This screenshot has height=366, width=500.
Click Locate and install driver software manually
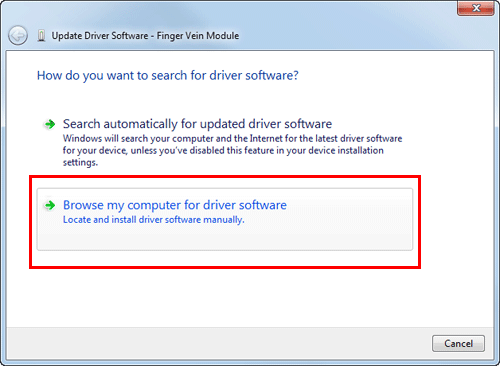(x=154, y=220)
